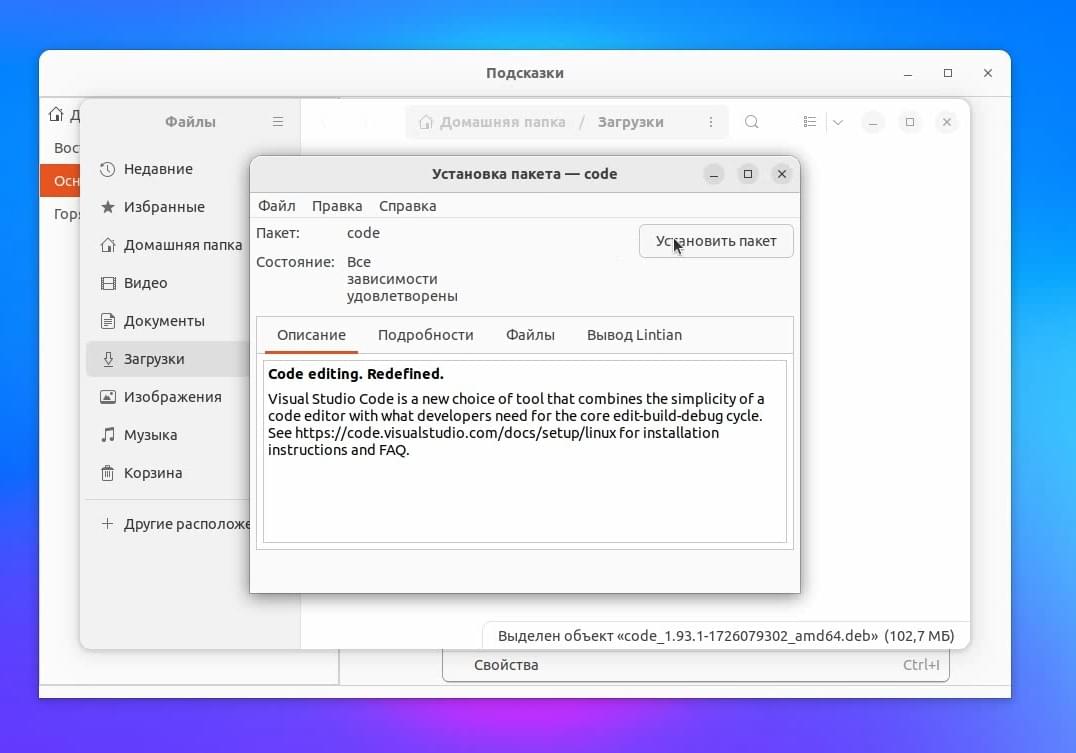Image resolution: width=1076 pixels, height=753 pixels.
Task: Open the Files hamburger menu
Action: (278, 121)
